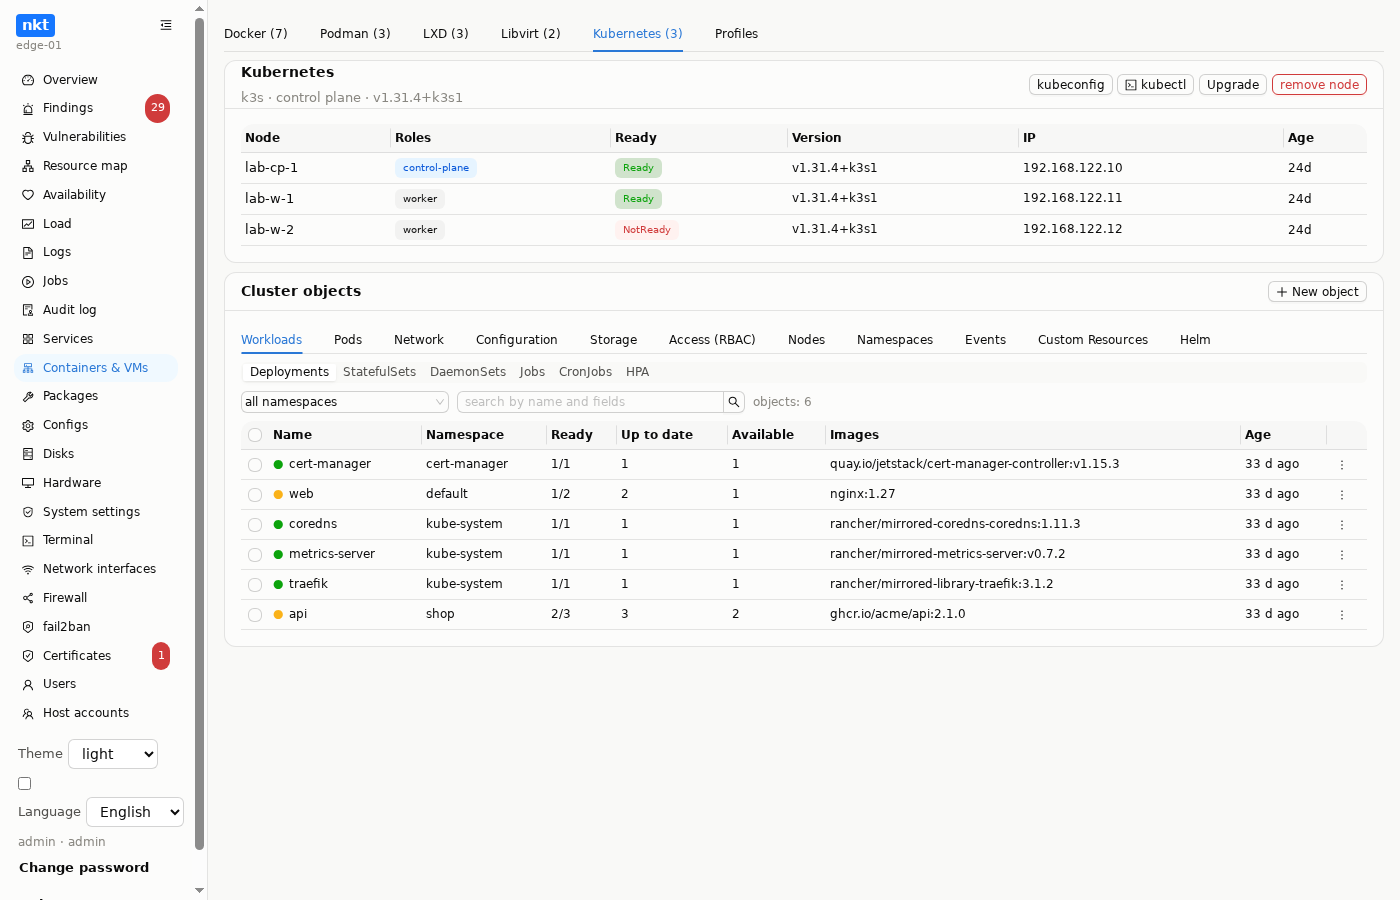Focus the search by name and fields box
The width and height of the screenshot is (1400, 900).
pyautogui.click(x=590, y=402)
